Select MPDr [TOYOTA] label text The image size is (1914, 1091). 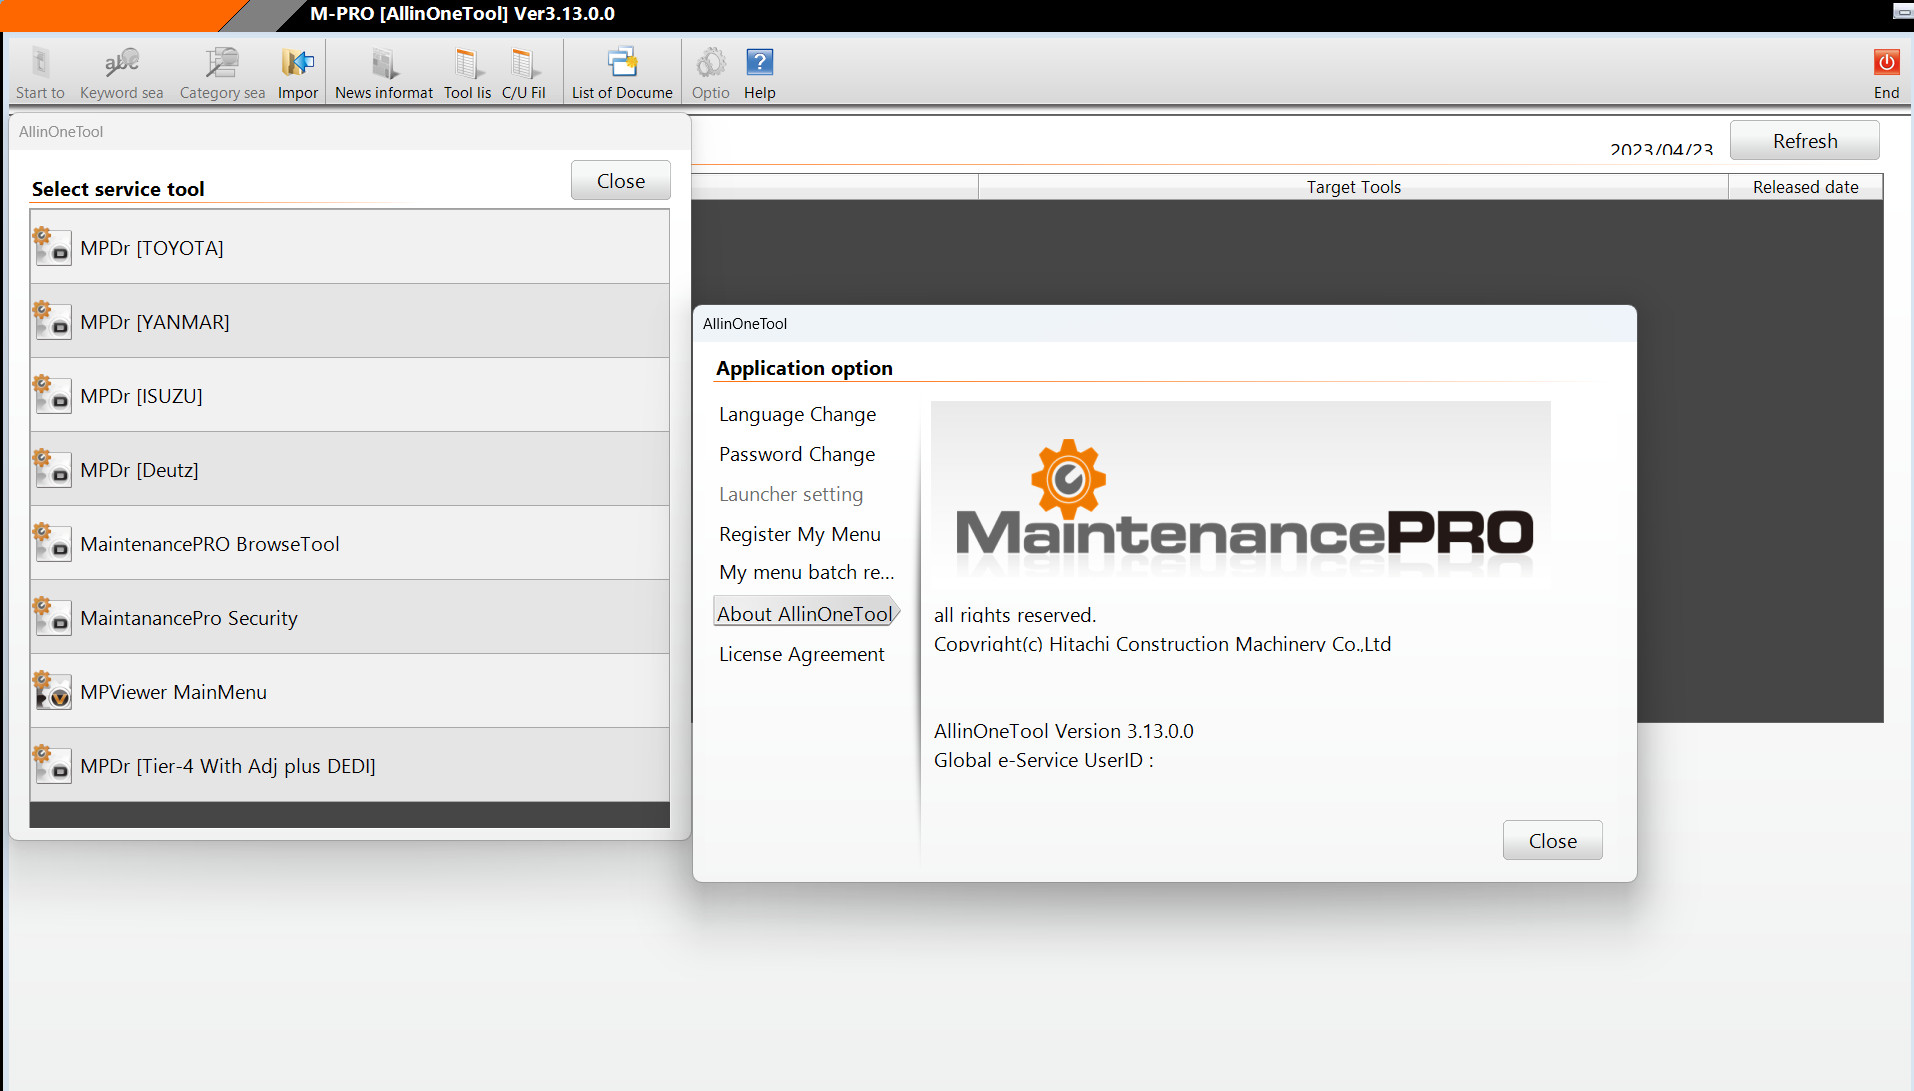coord(152,248)
